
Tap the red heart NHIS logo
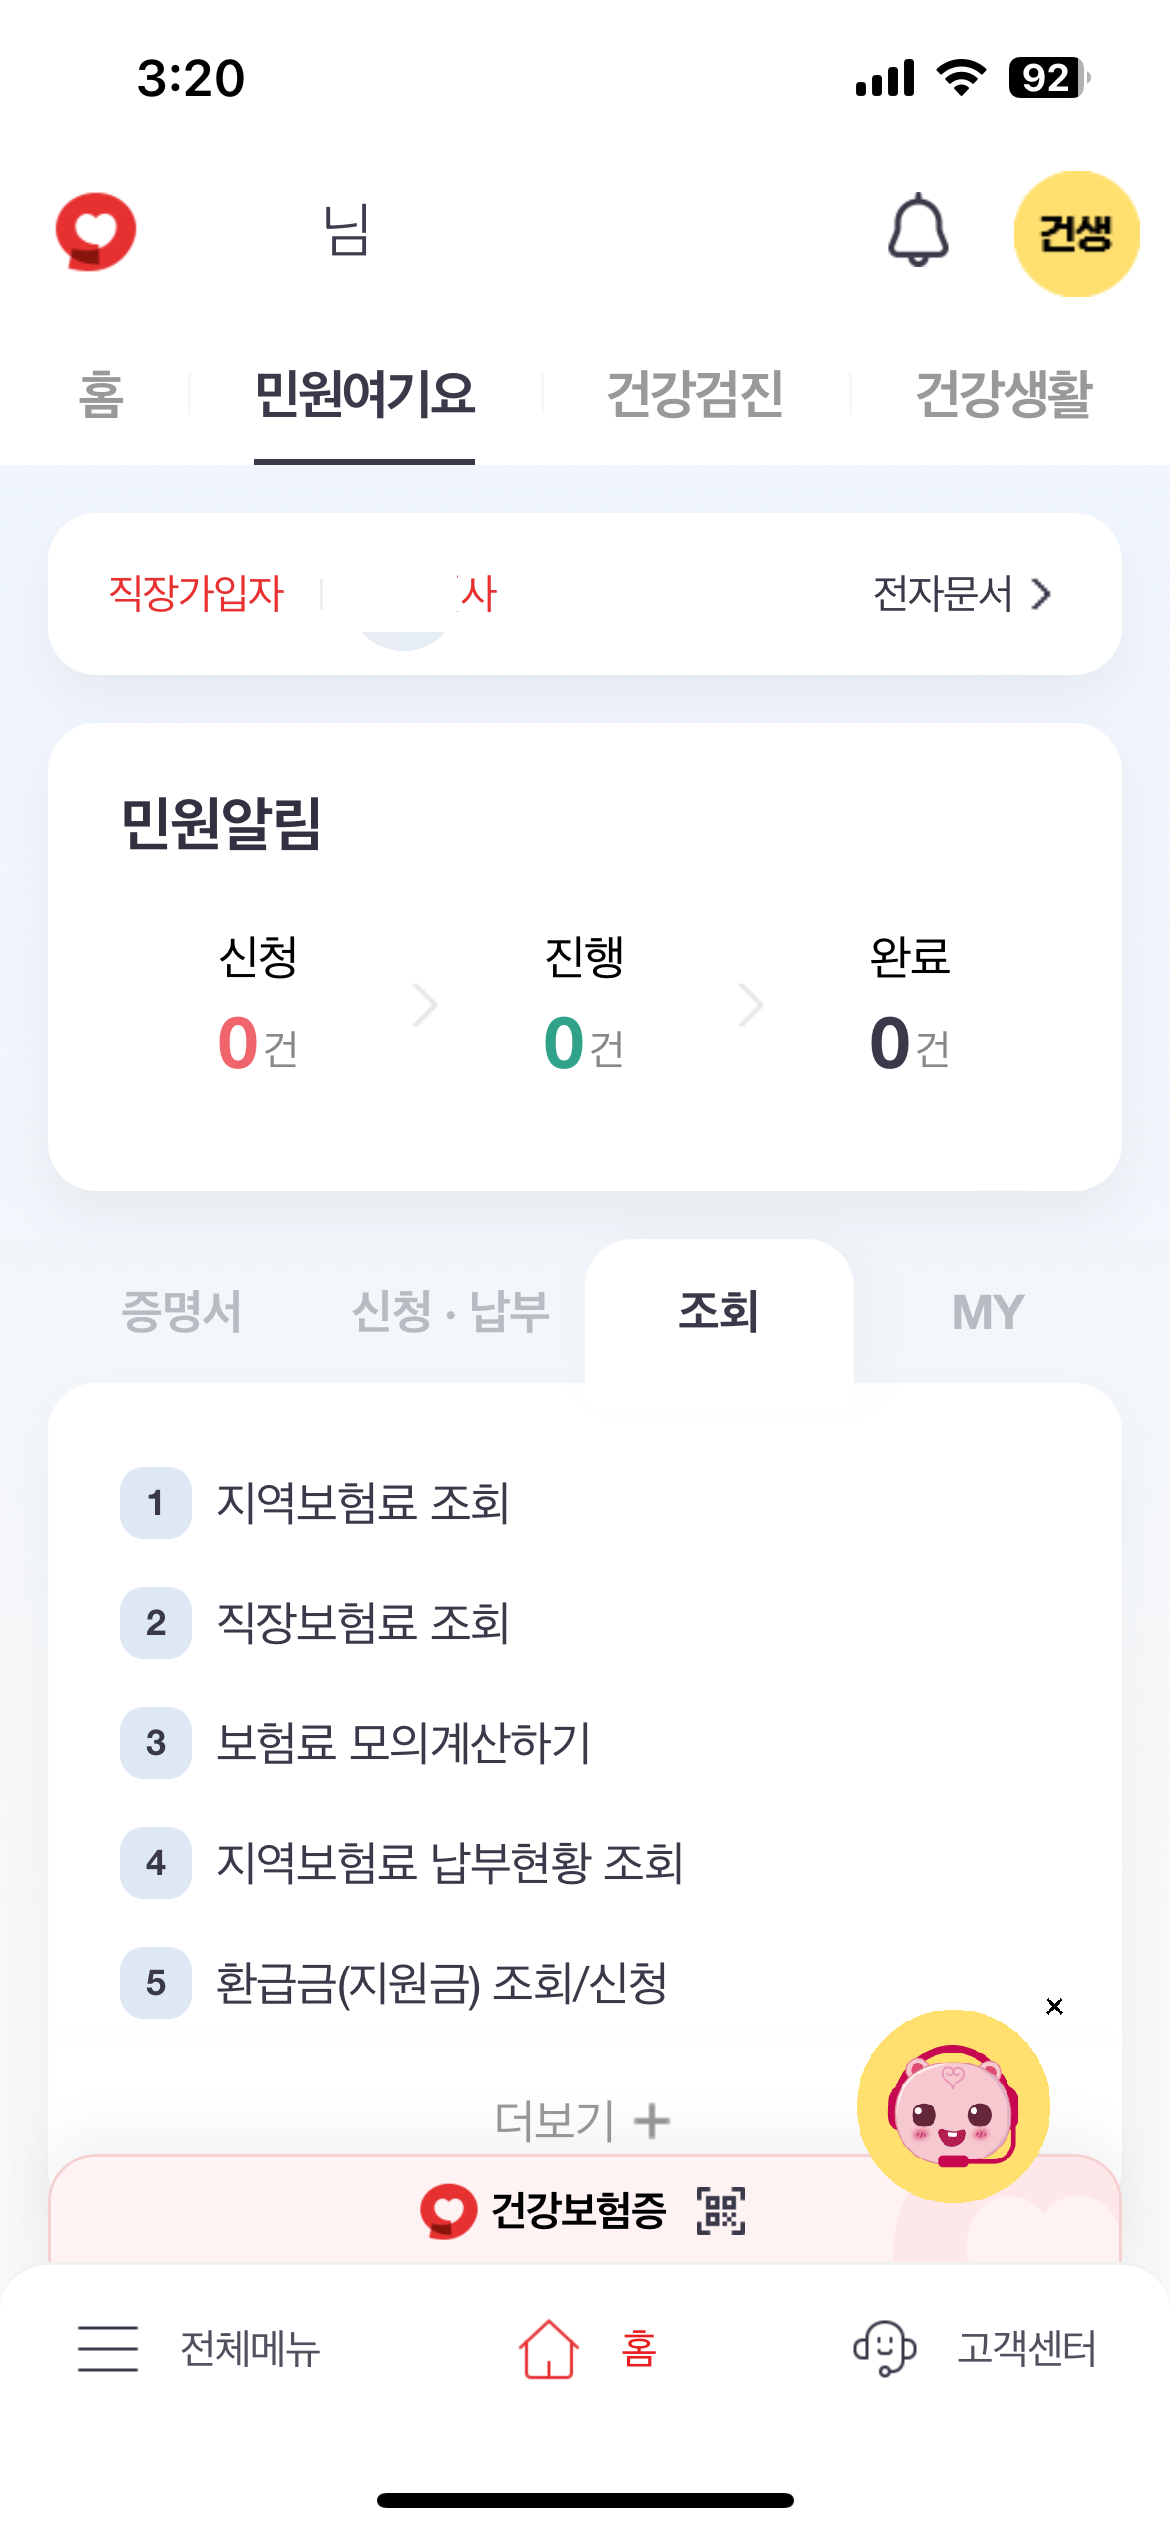click(x=96, y=231)
